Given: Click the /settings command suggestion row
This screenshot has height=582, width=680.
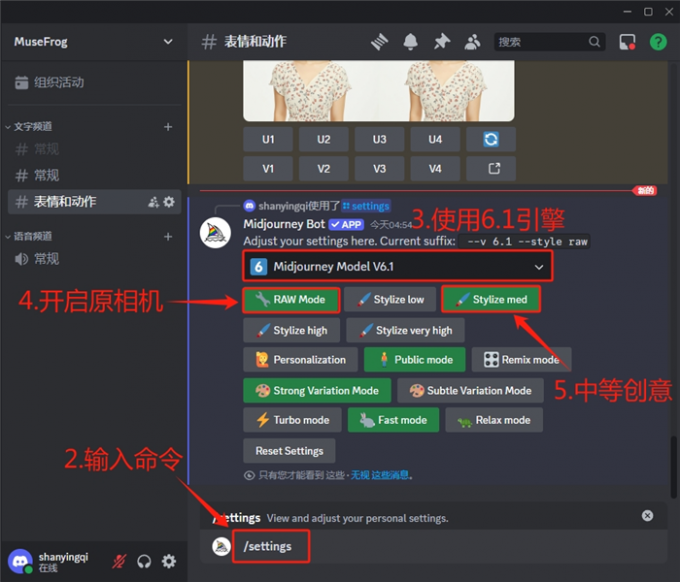Looking at the screenshot, I should 434,518.
